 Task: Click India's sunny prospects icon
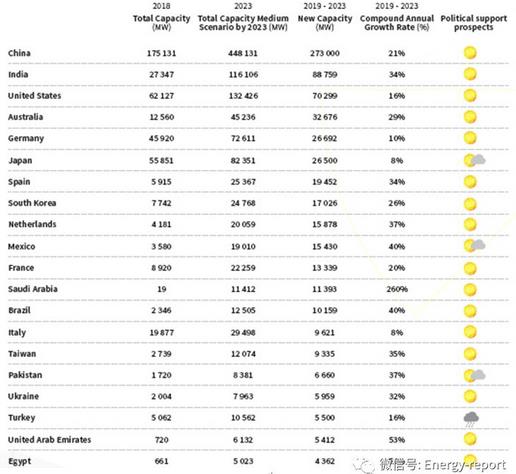coord(470,74)
